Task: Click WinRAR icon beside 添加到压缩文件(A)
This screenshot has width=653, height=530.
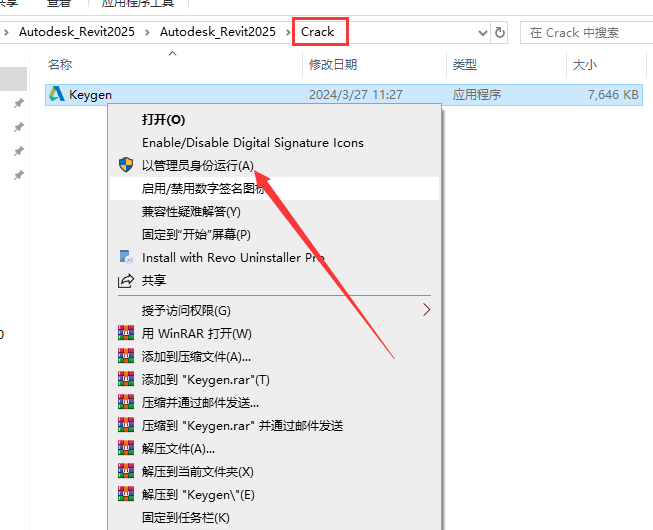Action: 126,356
